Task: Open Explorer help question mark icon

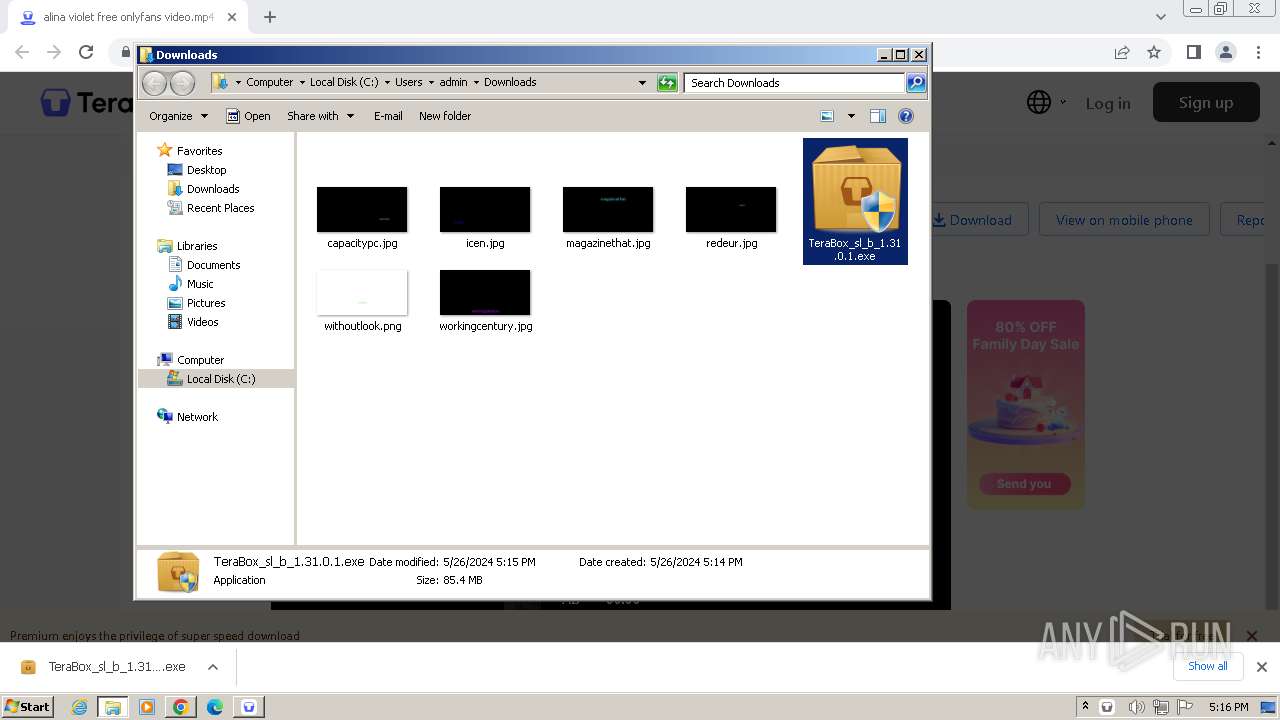Action: (x=906, y=116)
